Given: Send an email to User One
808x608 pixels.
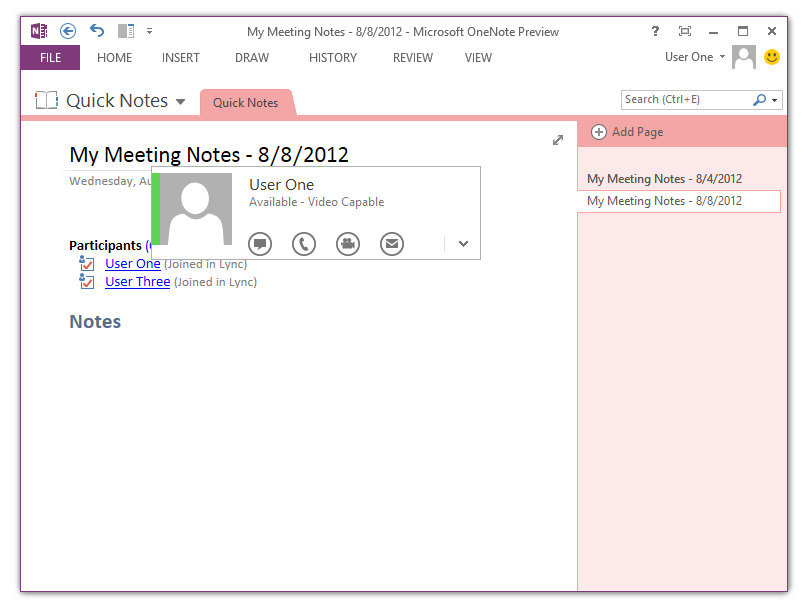Looking at the screenshot, I should tap(392, 244).
